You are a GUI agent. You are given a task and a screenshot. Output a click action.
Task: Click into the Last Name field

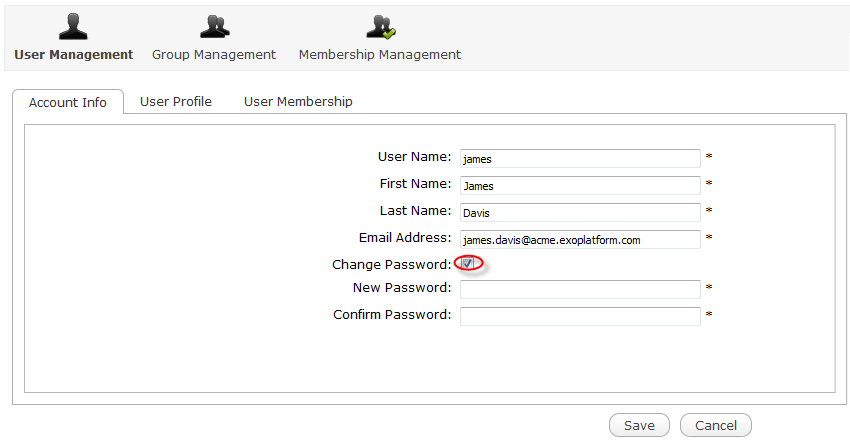pyautogui.click(x=580, y=212)
